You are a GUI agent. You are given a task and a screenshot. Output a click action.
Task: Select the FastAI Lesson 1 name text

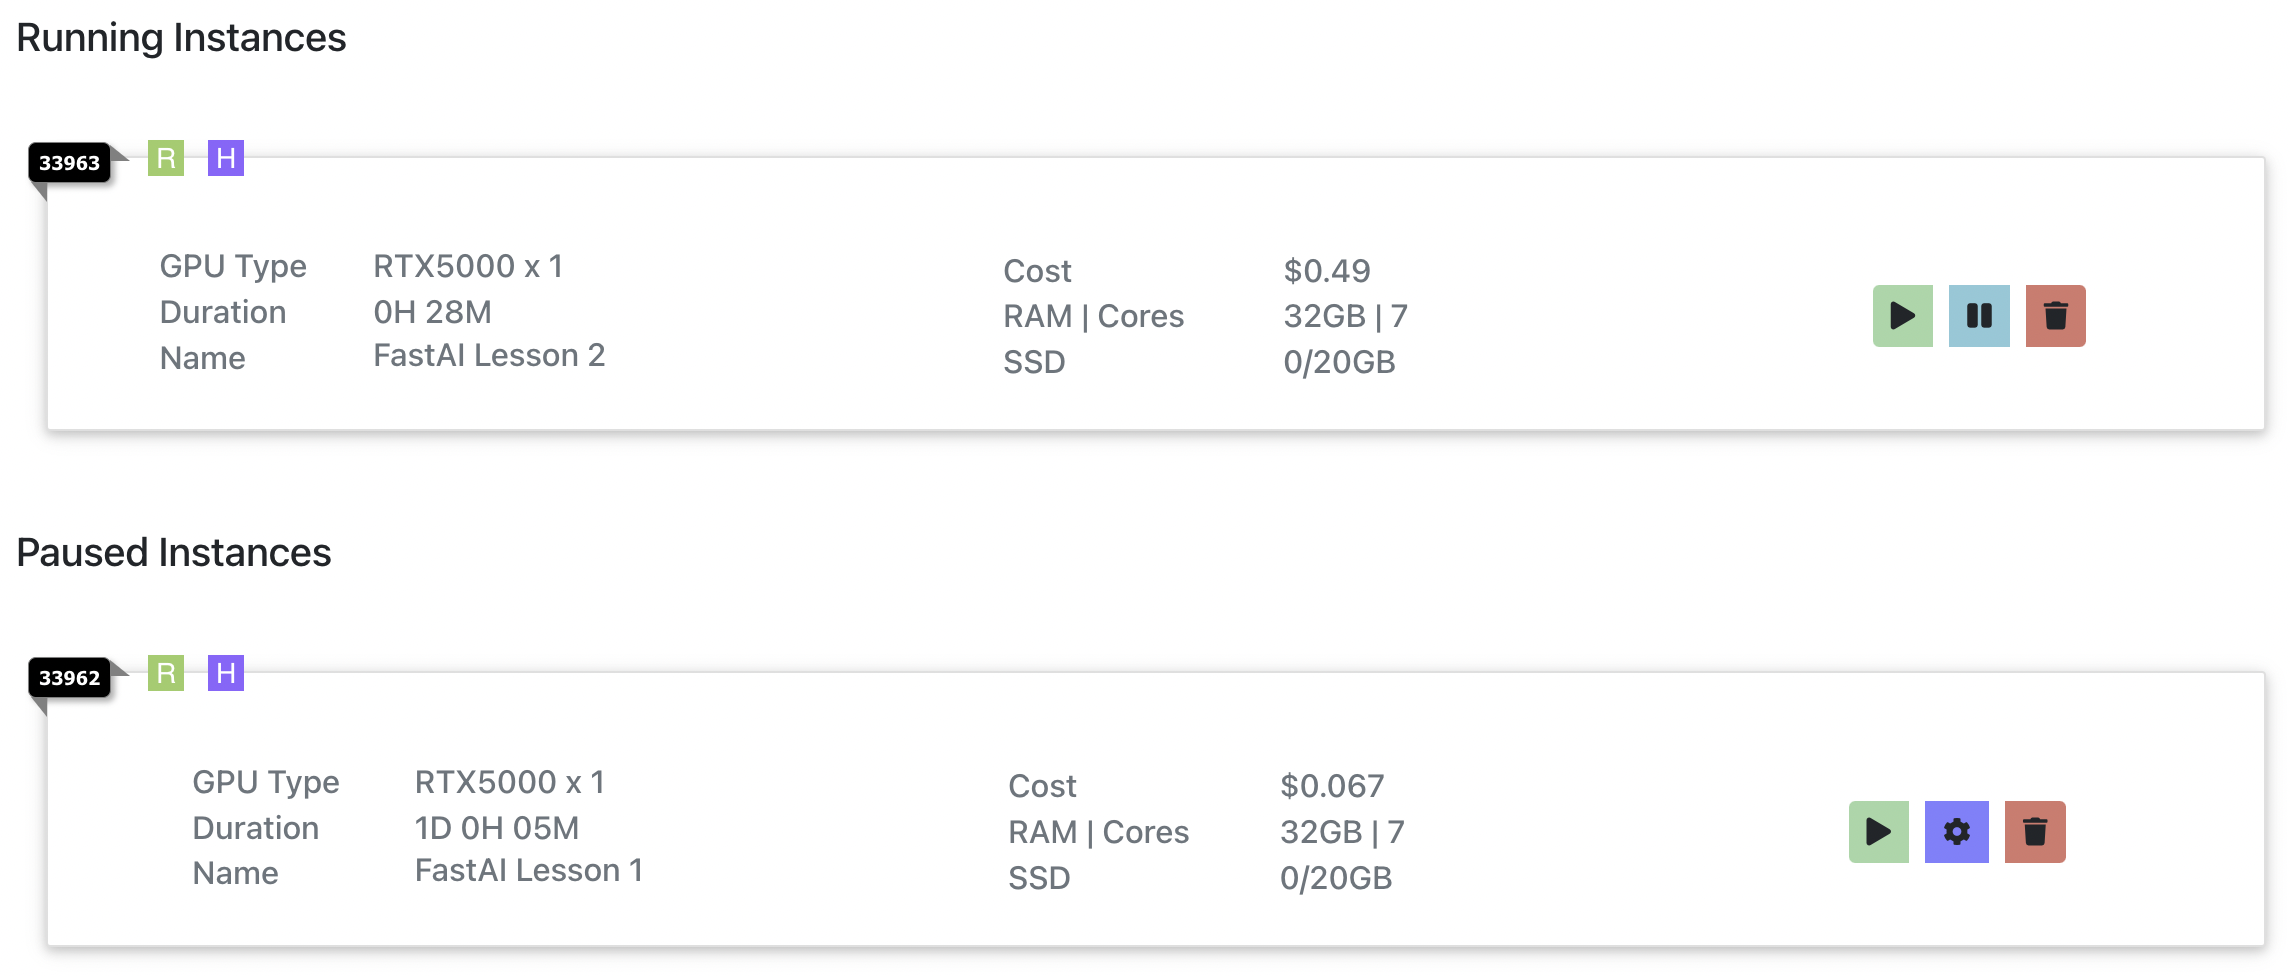(x=528, y=871)
